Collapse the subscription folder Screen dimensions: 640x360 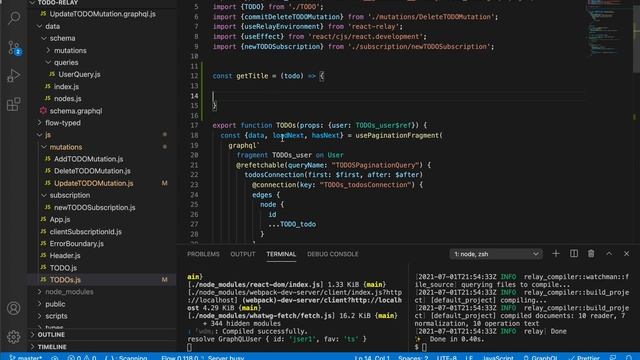44,195
